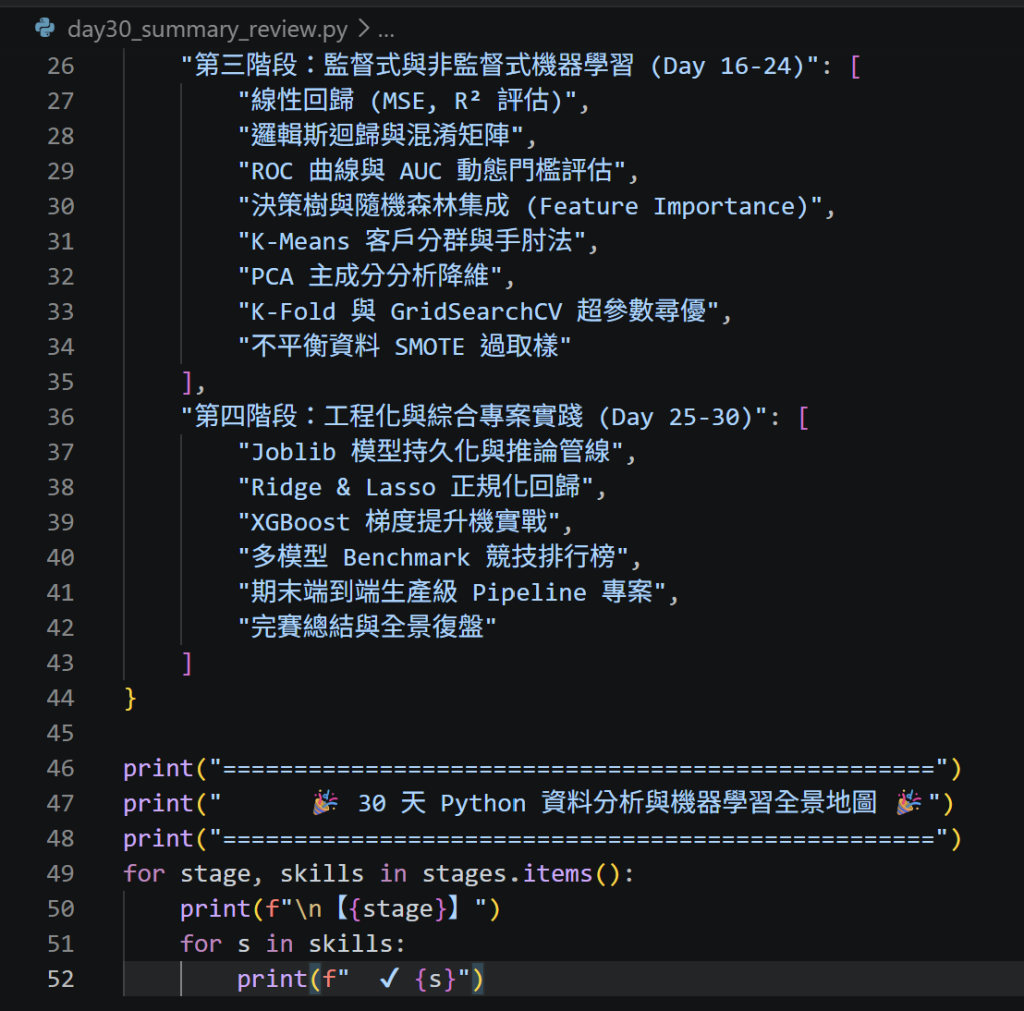
Task: Click the "GridSearchCV" word on line 33
Action: pyautogui.click(x=476, y=312)
